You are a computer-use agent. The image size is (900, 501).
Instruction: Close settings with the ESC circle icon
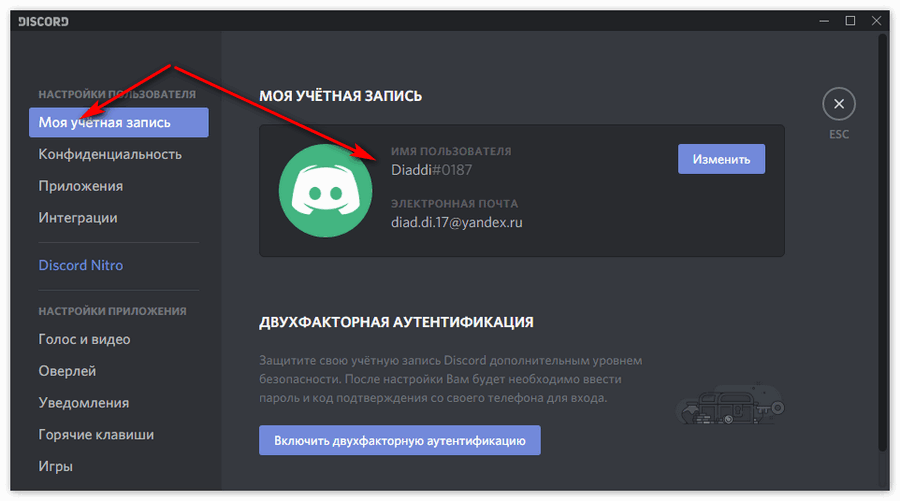839,104
